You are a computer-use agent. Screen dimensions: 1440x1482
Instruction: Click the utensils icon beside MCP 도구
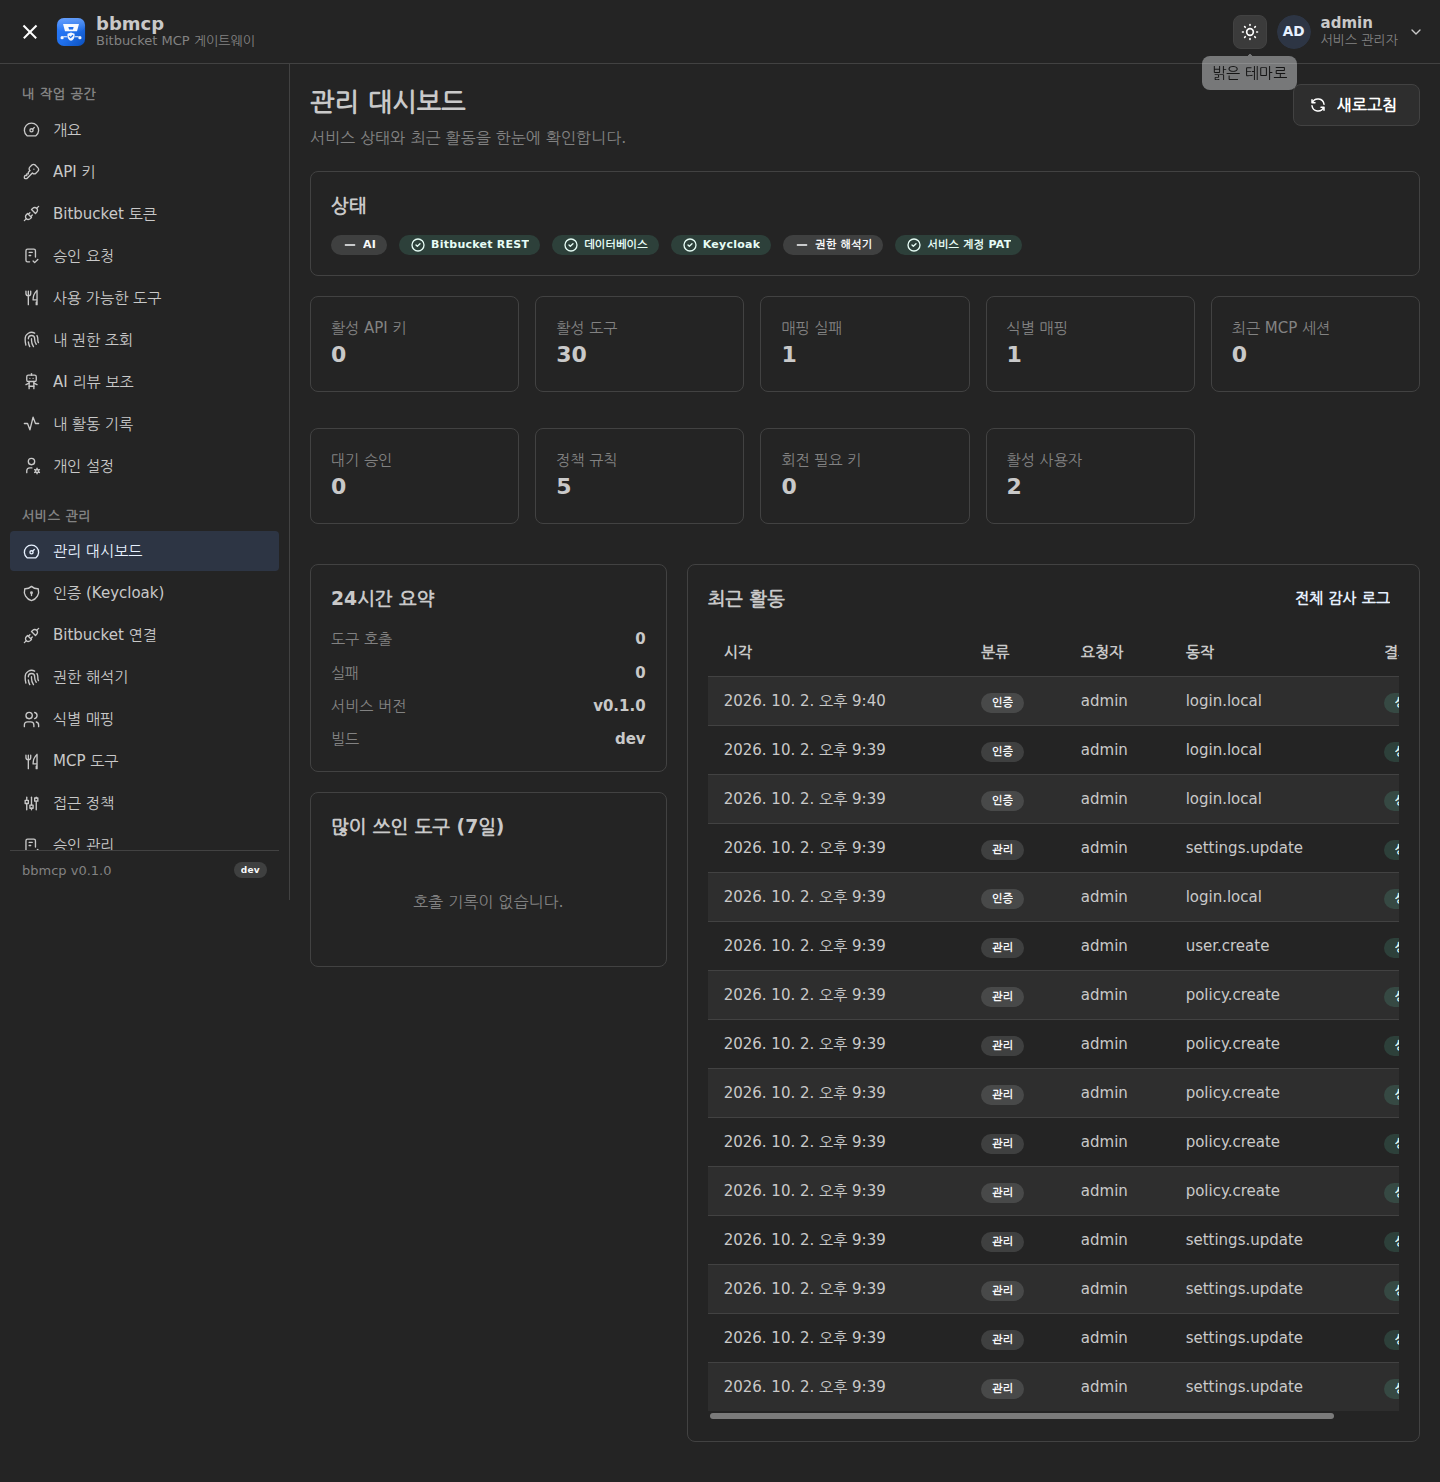point(32,761)
